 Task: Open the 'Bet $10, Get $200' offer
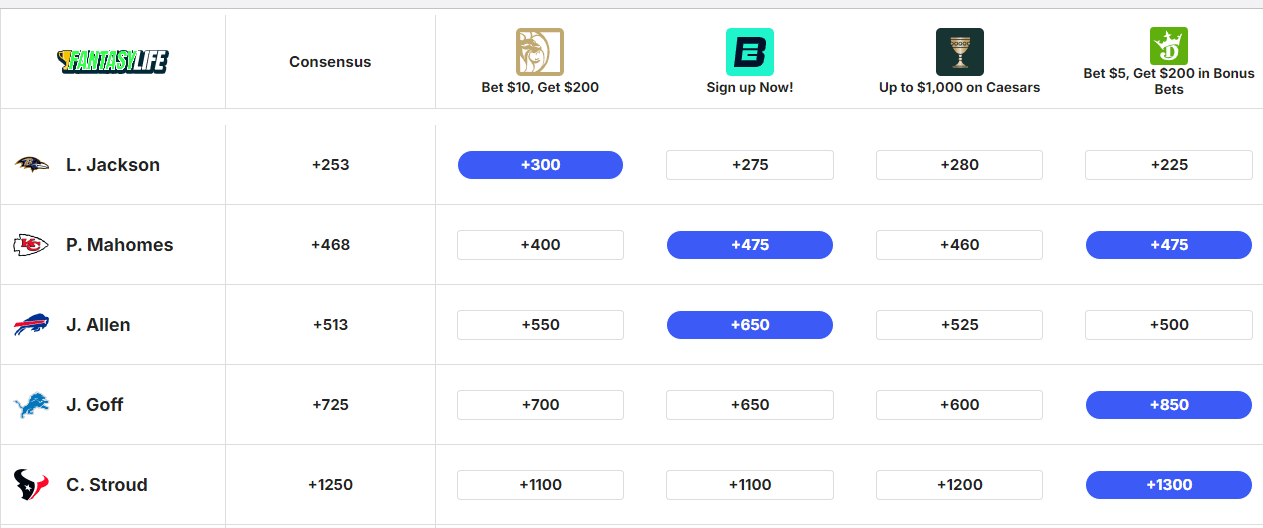pyautogui.click(x=540, y=88)
